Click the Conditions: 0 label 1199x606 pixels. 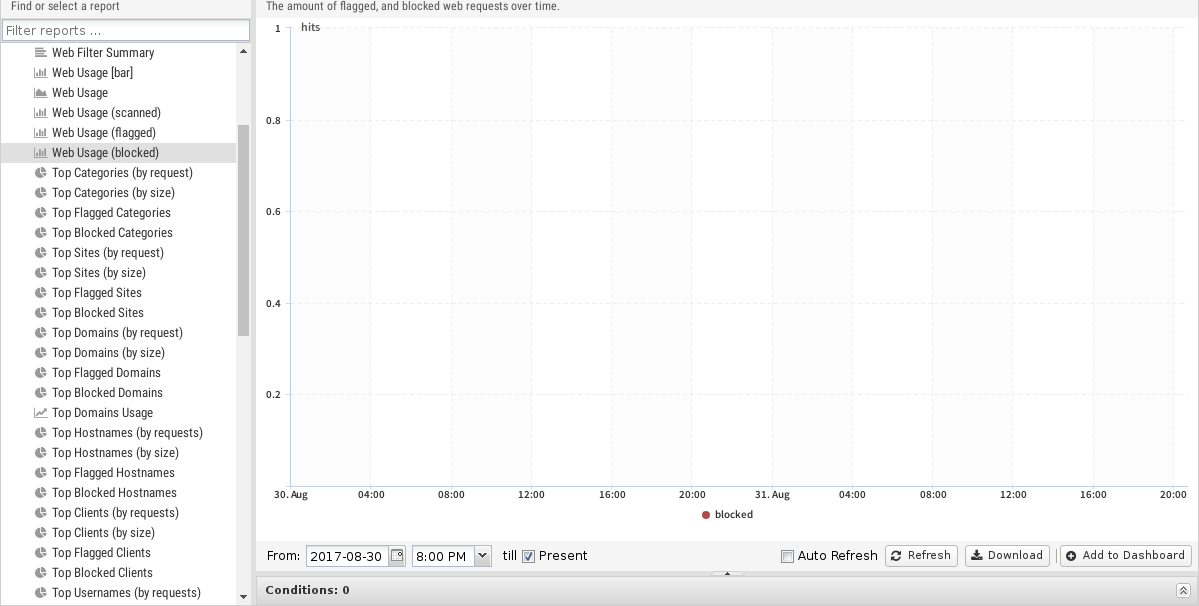click(x=307, y=590)
